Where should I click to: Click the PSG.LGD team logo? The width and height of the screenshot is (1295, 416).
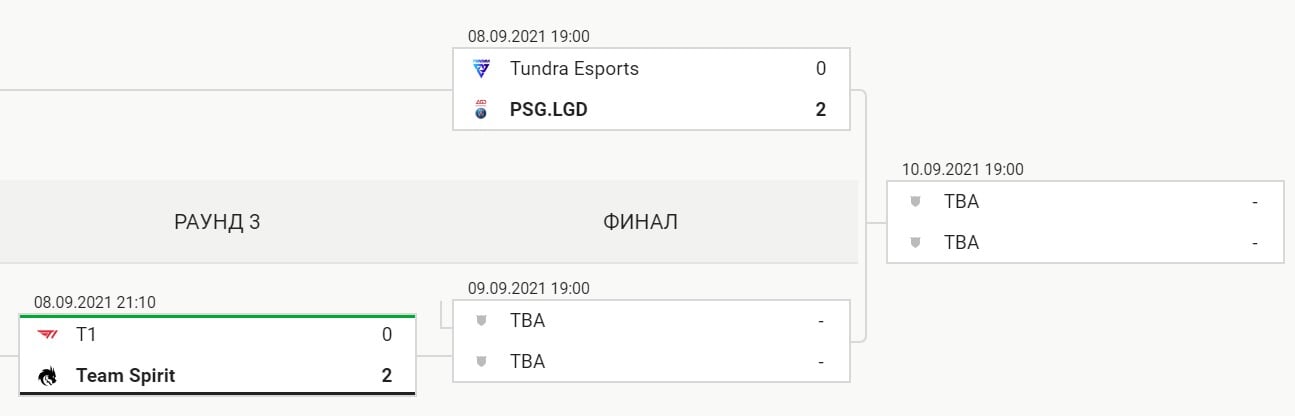(481, 110)
